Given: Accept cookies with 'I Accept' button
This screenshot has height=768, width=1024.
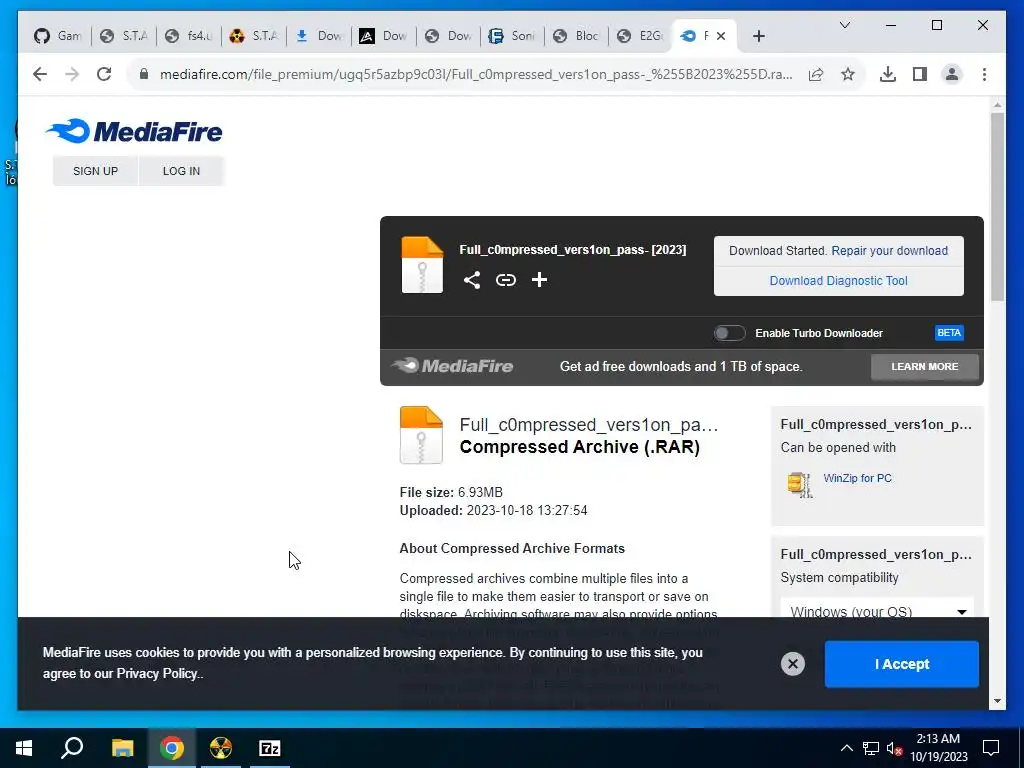Looking at the screenshot, I should (901, 664).
